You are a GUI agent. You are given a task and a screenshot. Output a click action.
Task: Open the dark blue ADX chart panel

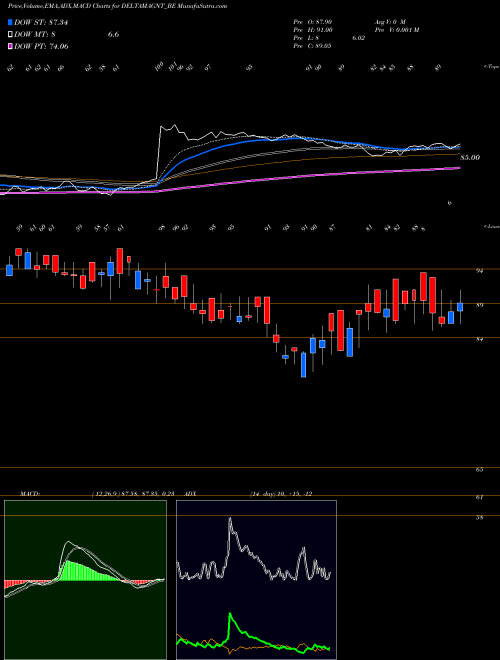(x=256, y=580)
